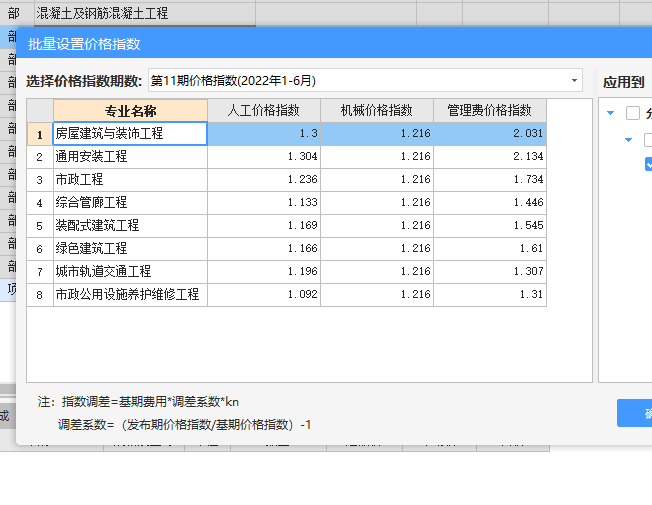Screen dimensions: 652x505
Task: Select row number 1 header
Action: (40, 134)
